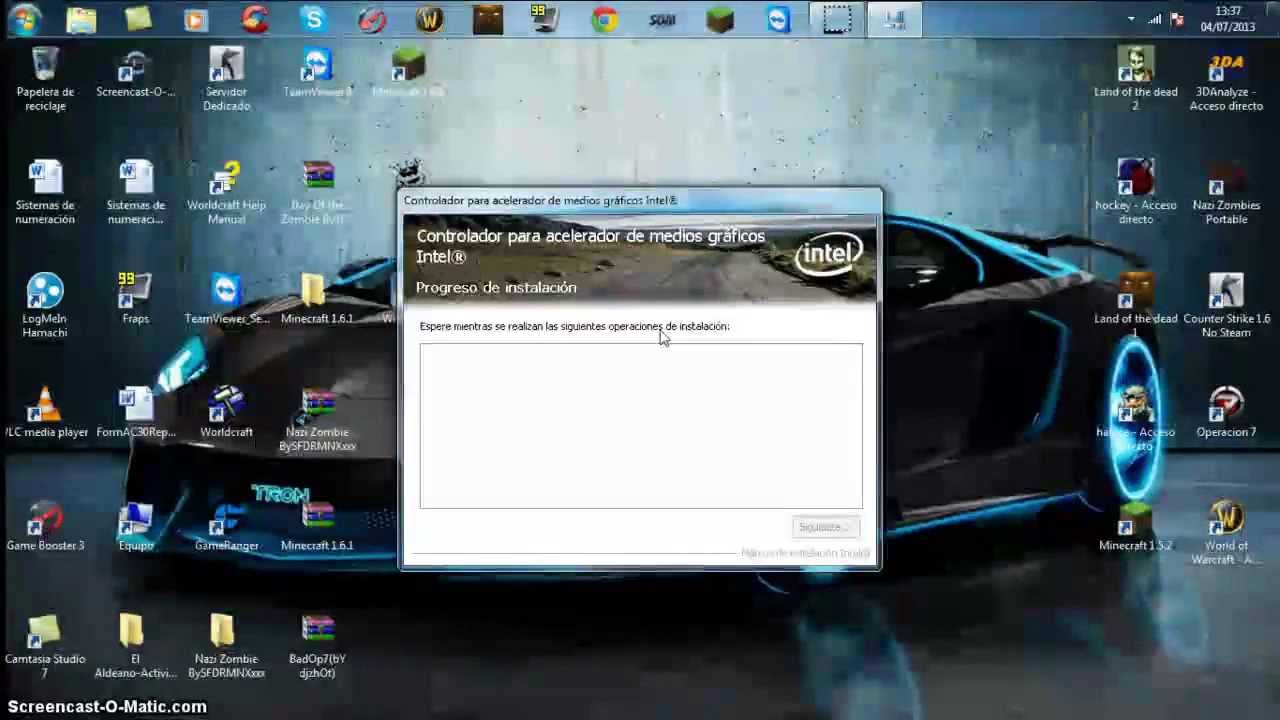Select BadOp7(bY djzhOt) archive icon

317,646
